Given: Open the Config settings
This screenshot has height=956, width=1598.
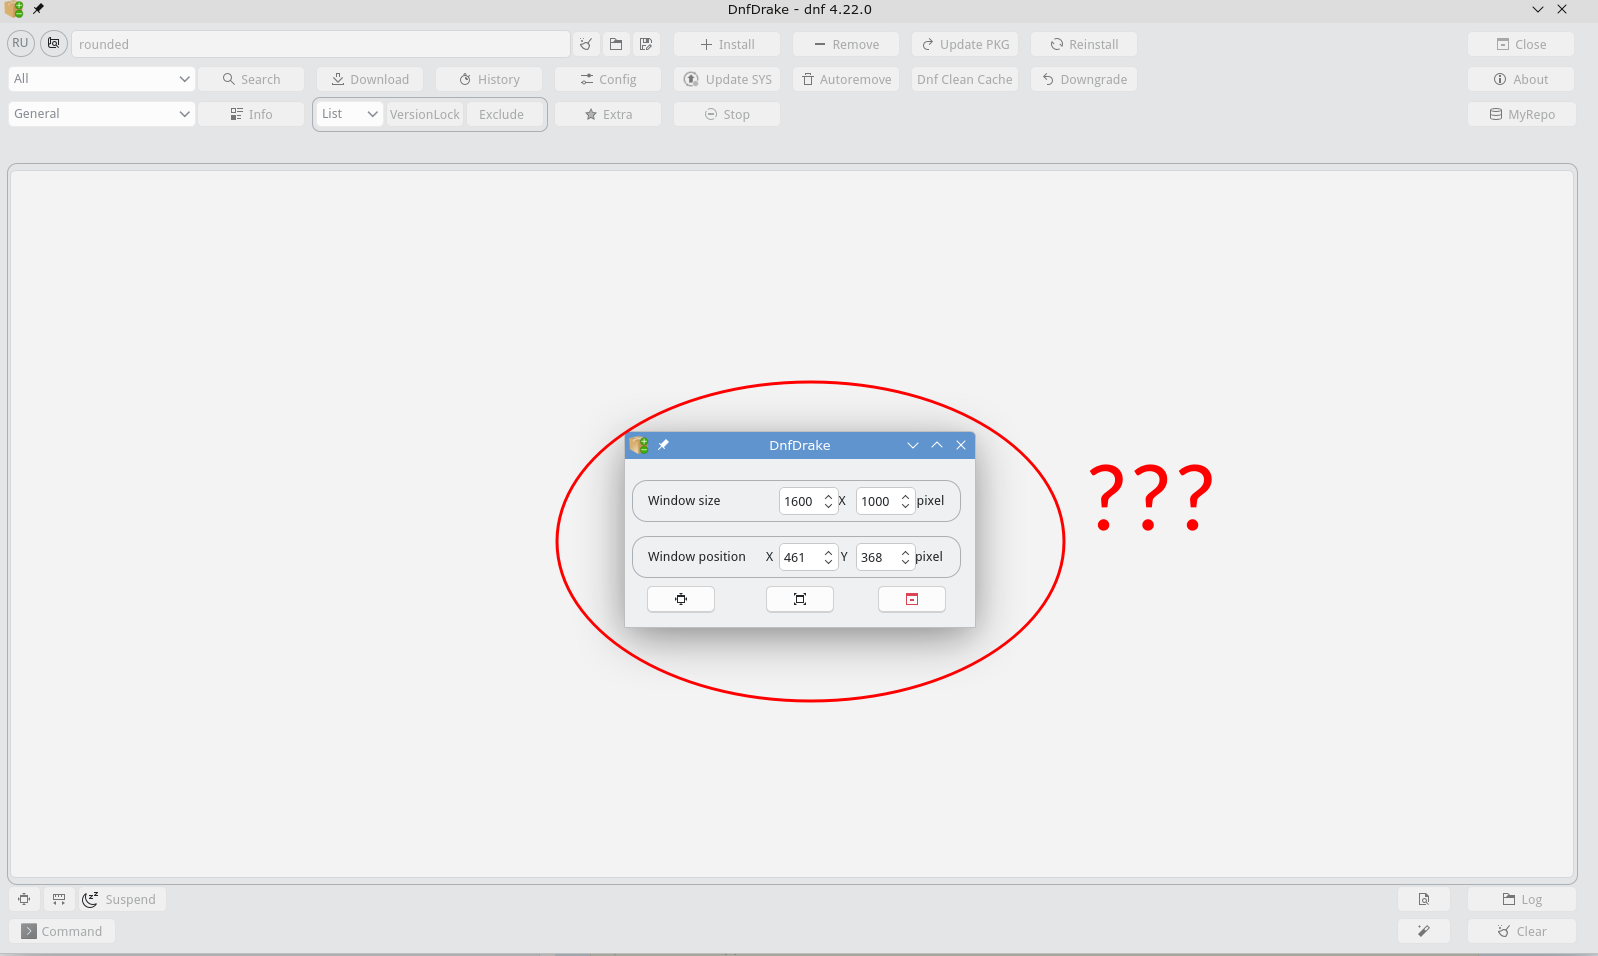Looking at the screenshot, I should point(608,79).
